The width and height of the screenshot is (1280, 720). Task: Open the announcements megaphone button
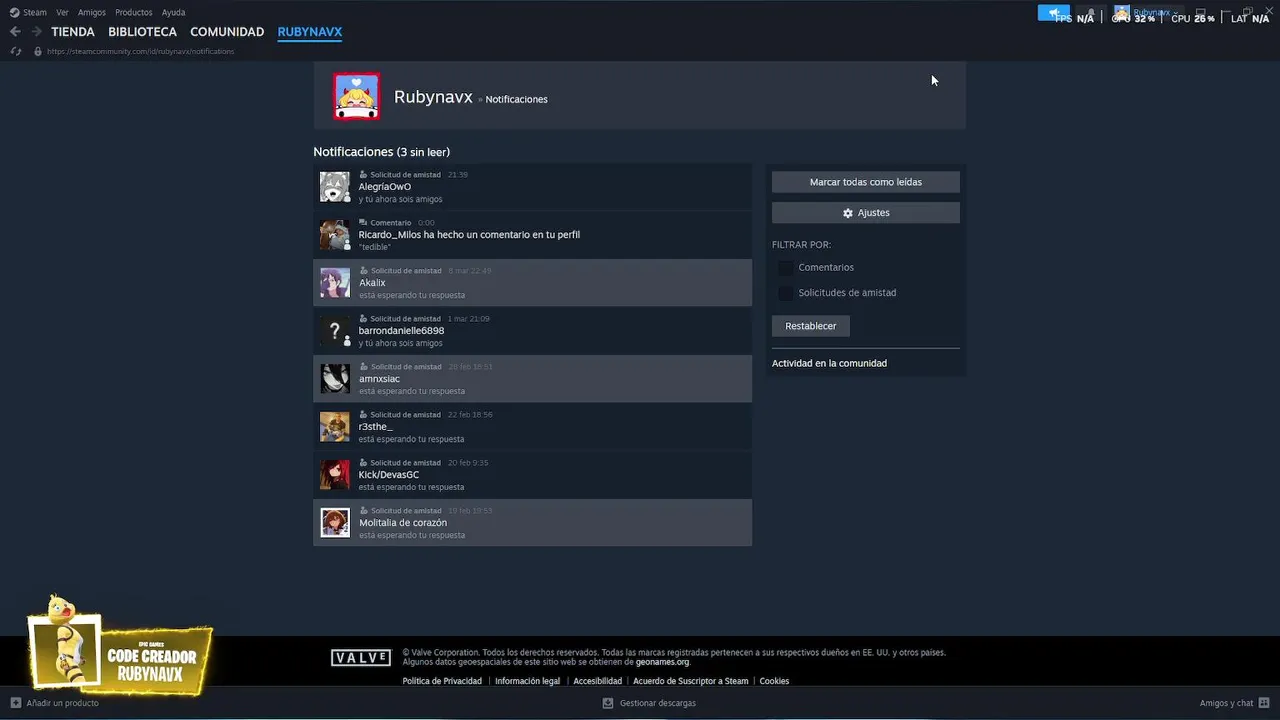point(1053,13)
